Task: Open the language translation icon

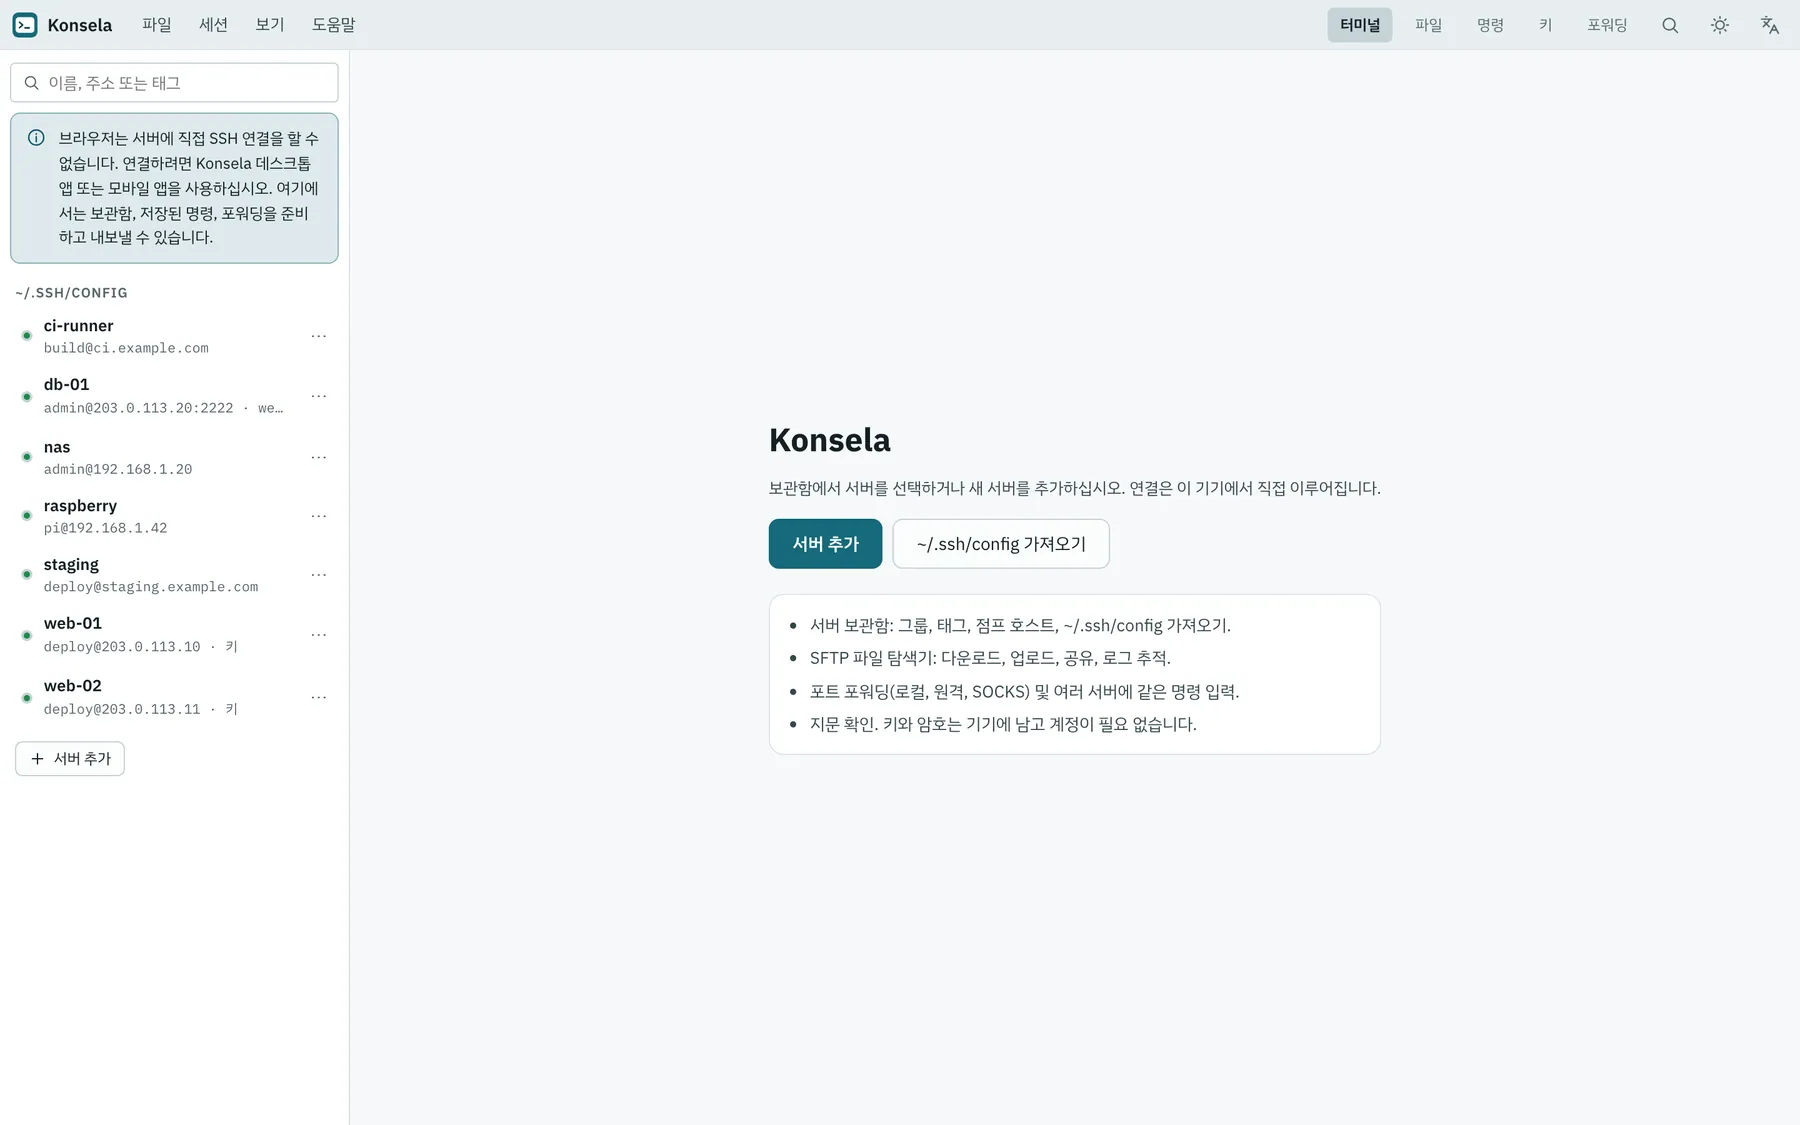Action: click(x=1770, y=25)
